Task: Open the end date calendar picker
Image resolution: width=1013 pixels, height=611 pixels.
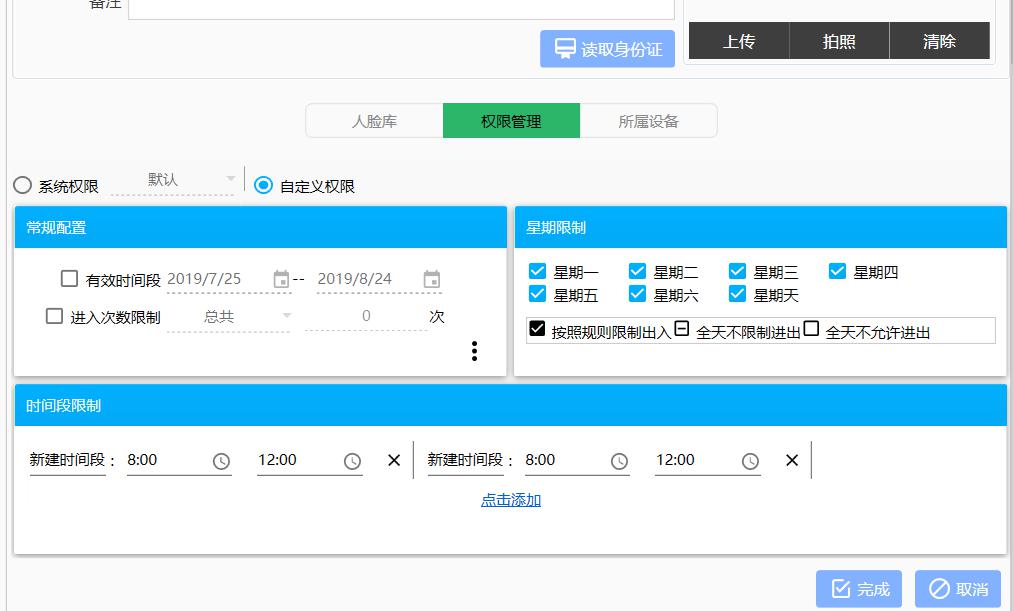Action: [x=432, y=279]
